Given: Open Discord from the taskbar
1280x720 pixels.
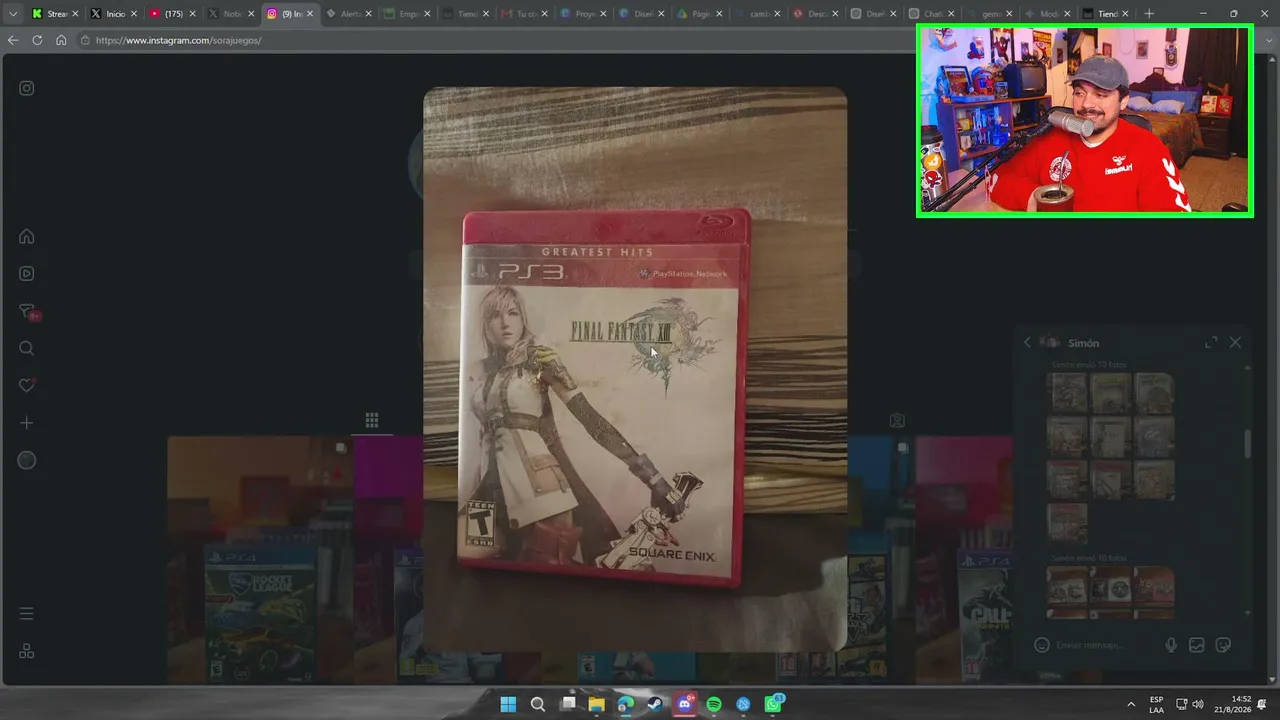Looking at the screenshot, I should [x=685, y=704].
